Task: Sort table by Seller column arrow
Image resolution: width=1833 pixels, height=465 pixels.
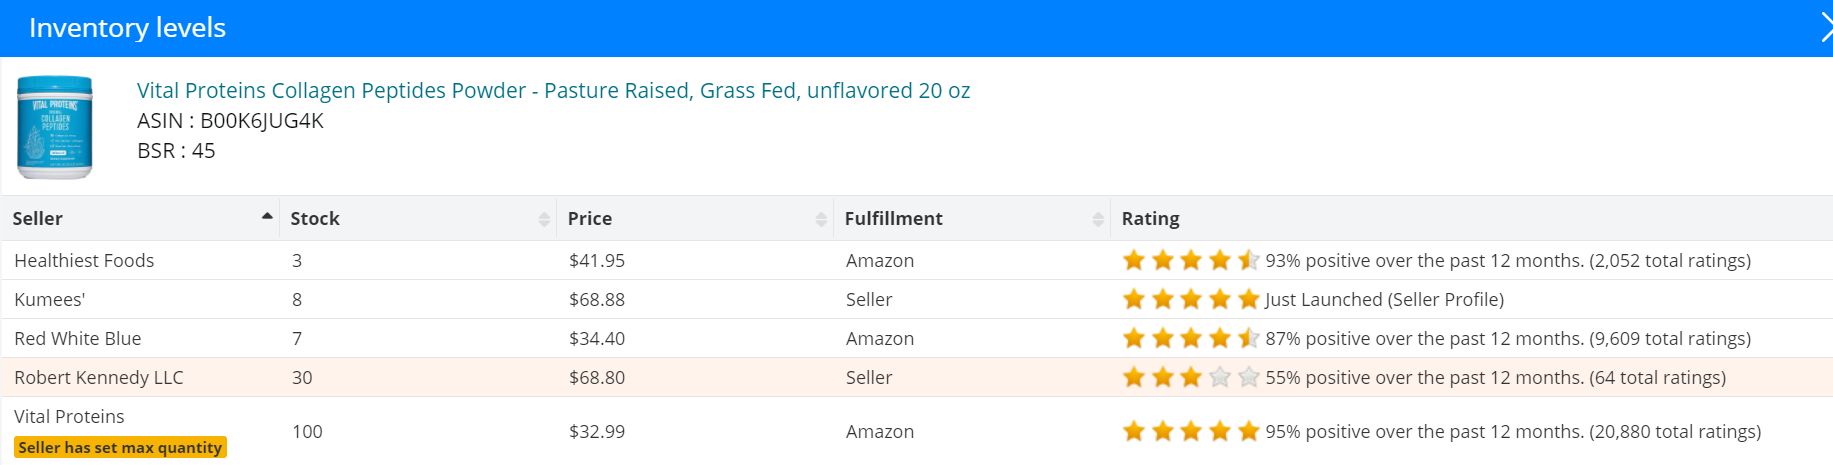Action: click(267, 217)
